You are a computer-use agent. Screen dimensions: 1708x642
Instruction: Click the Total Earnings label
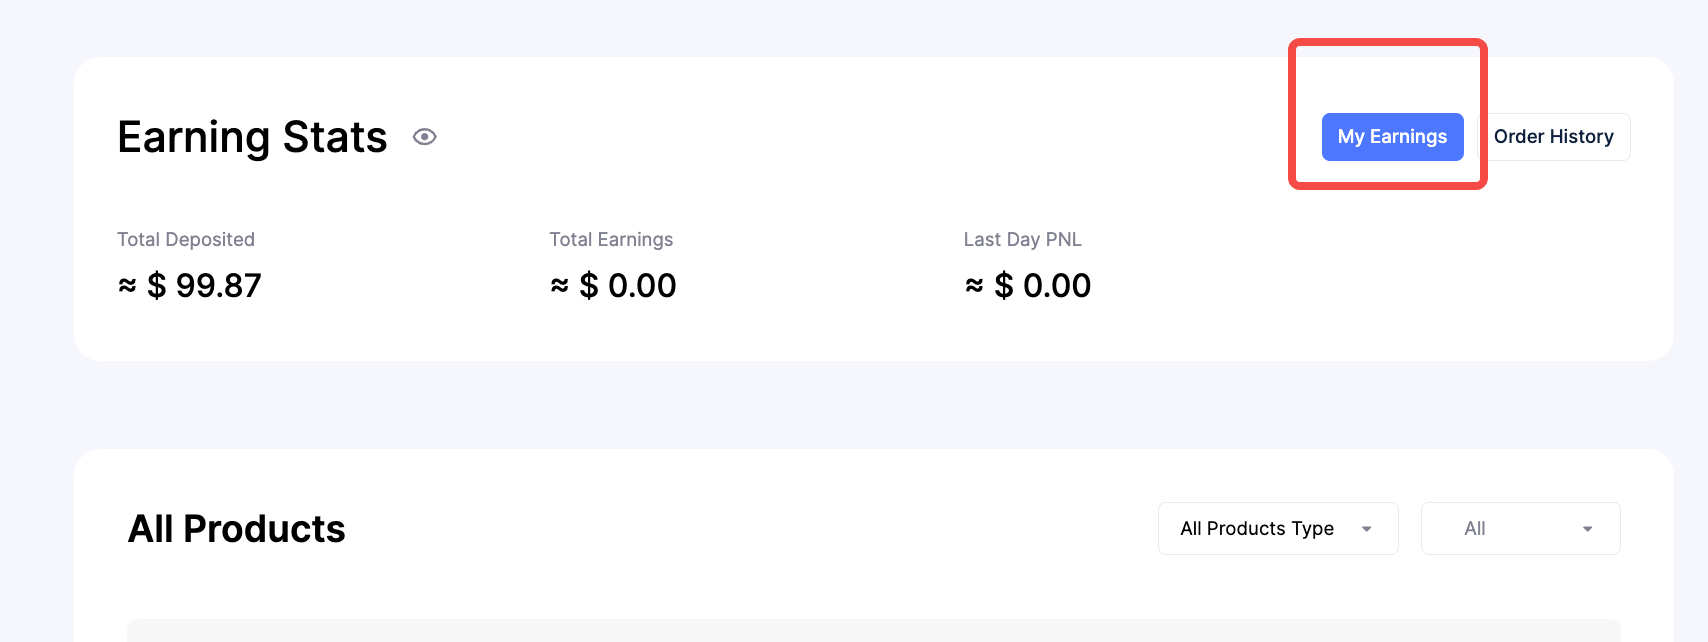[x=611, y=240]
